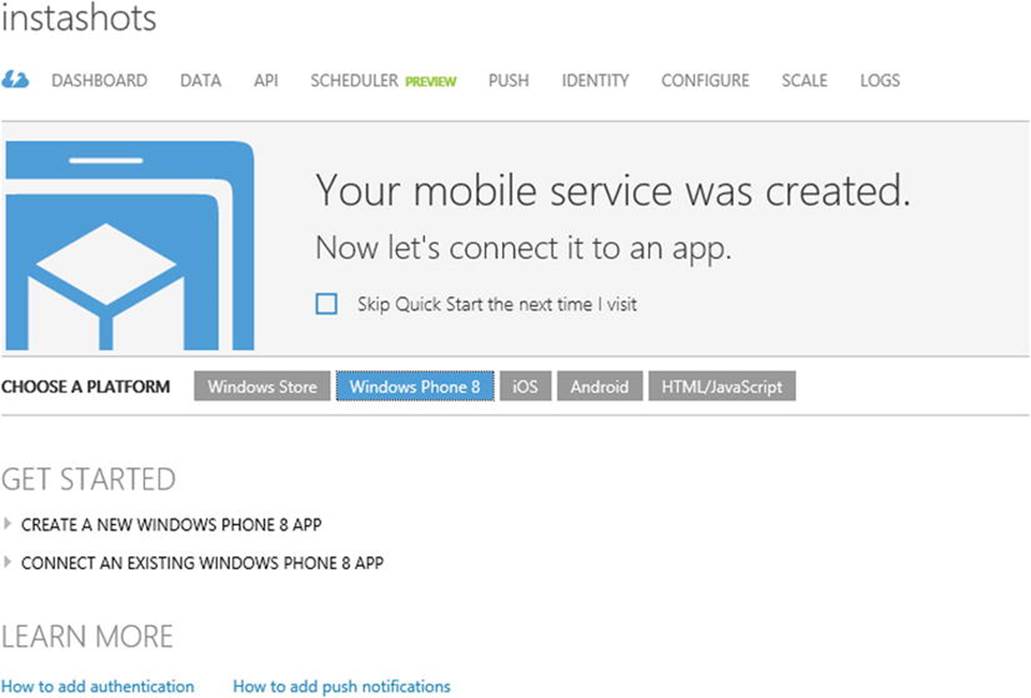Select the HTML/JavaScript platform
The width and height of the screenshot is (1031, 698).
[x=722, y=386]
